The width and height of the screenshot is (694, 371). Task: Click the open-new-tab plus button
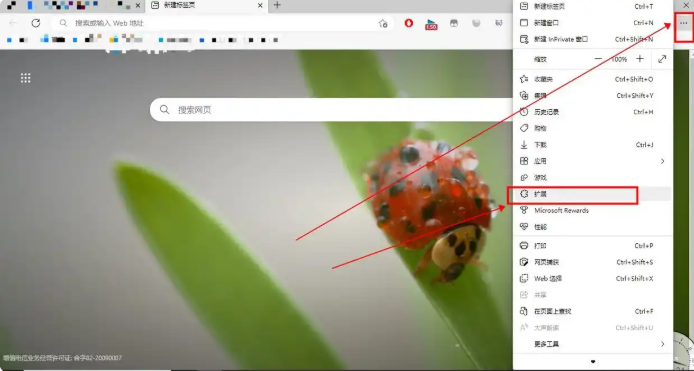(x=277, y=5)
